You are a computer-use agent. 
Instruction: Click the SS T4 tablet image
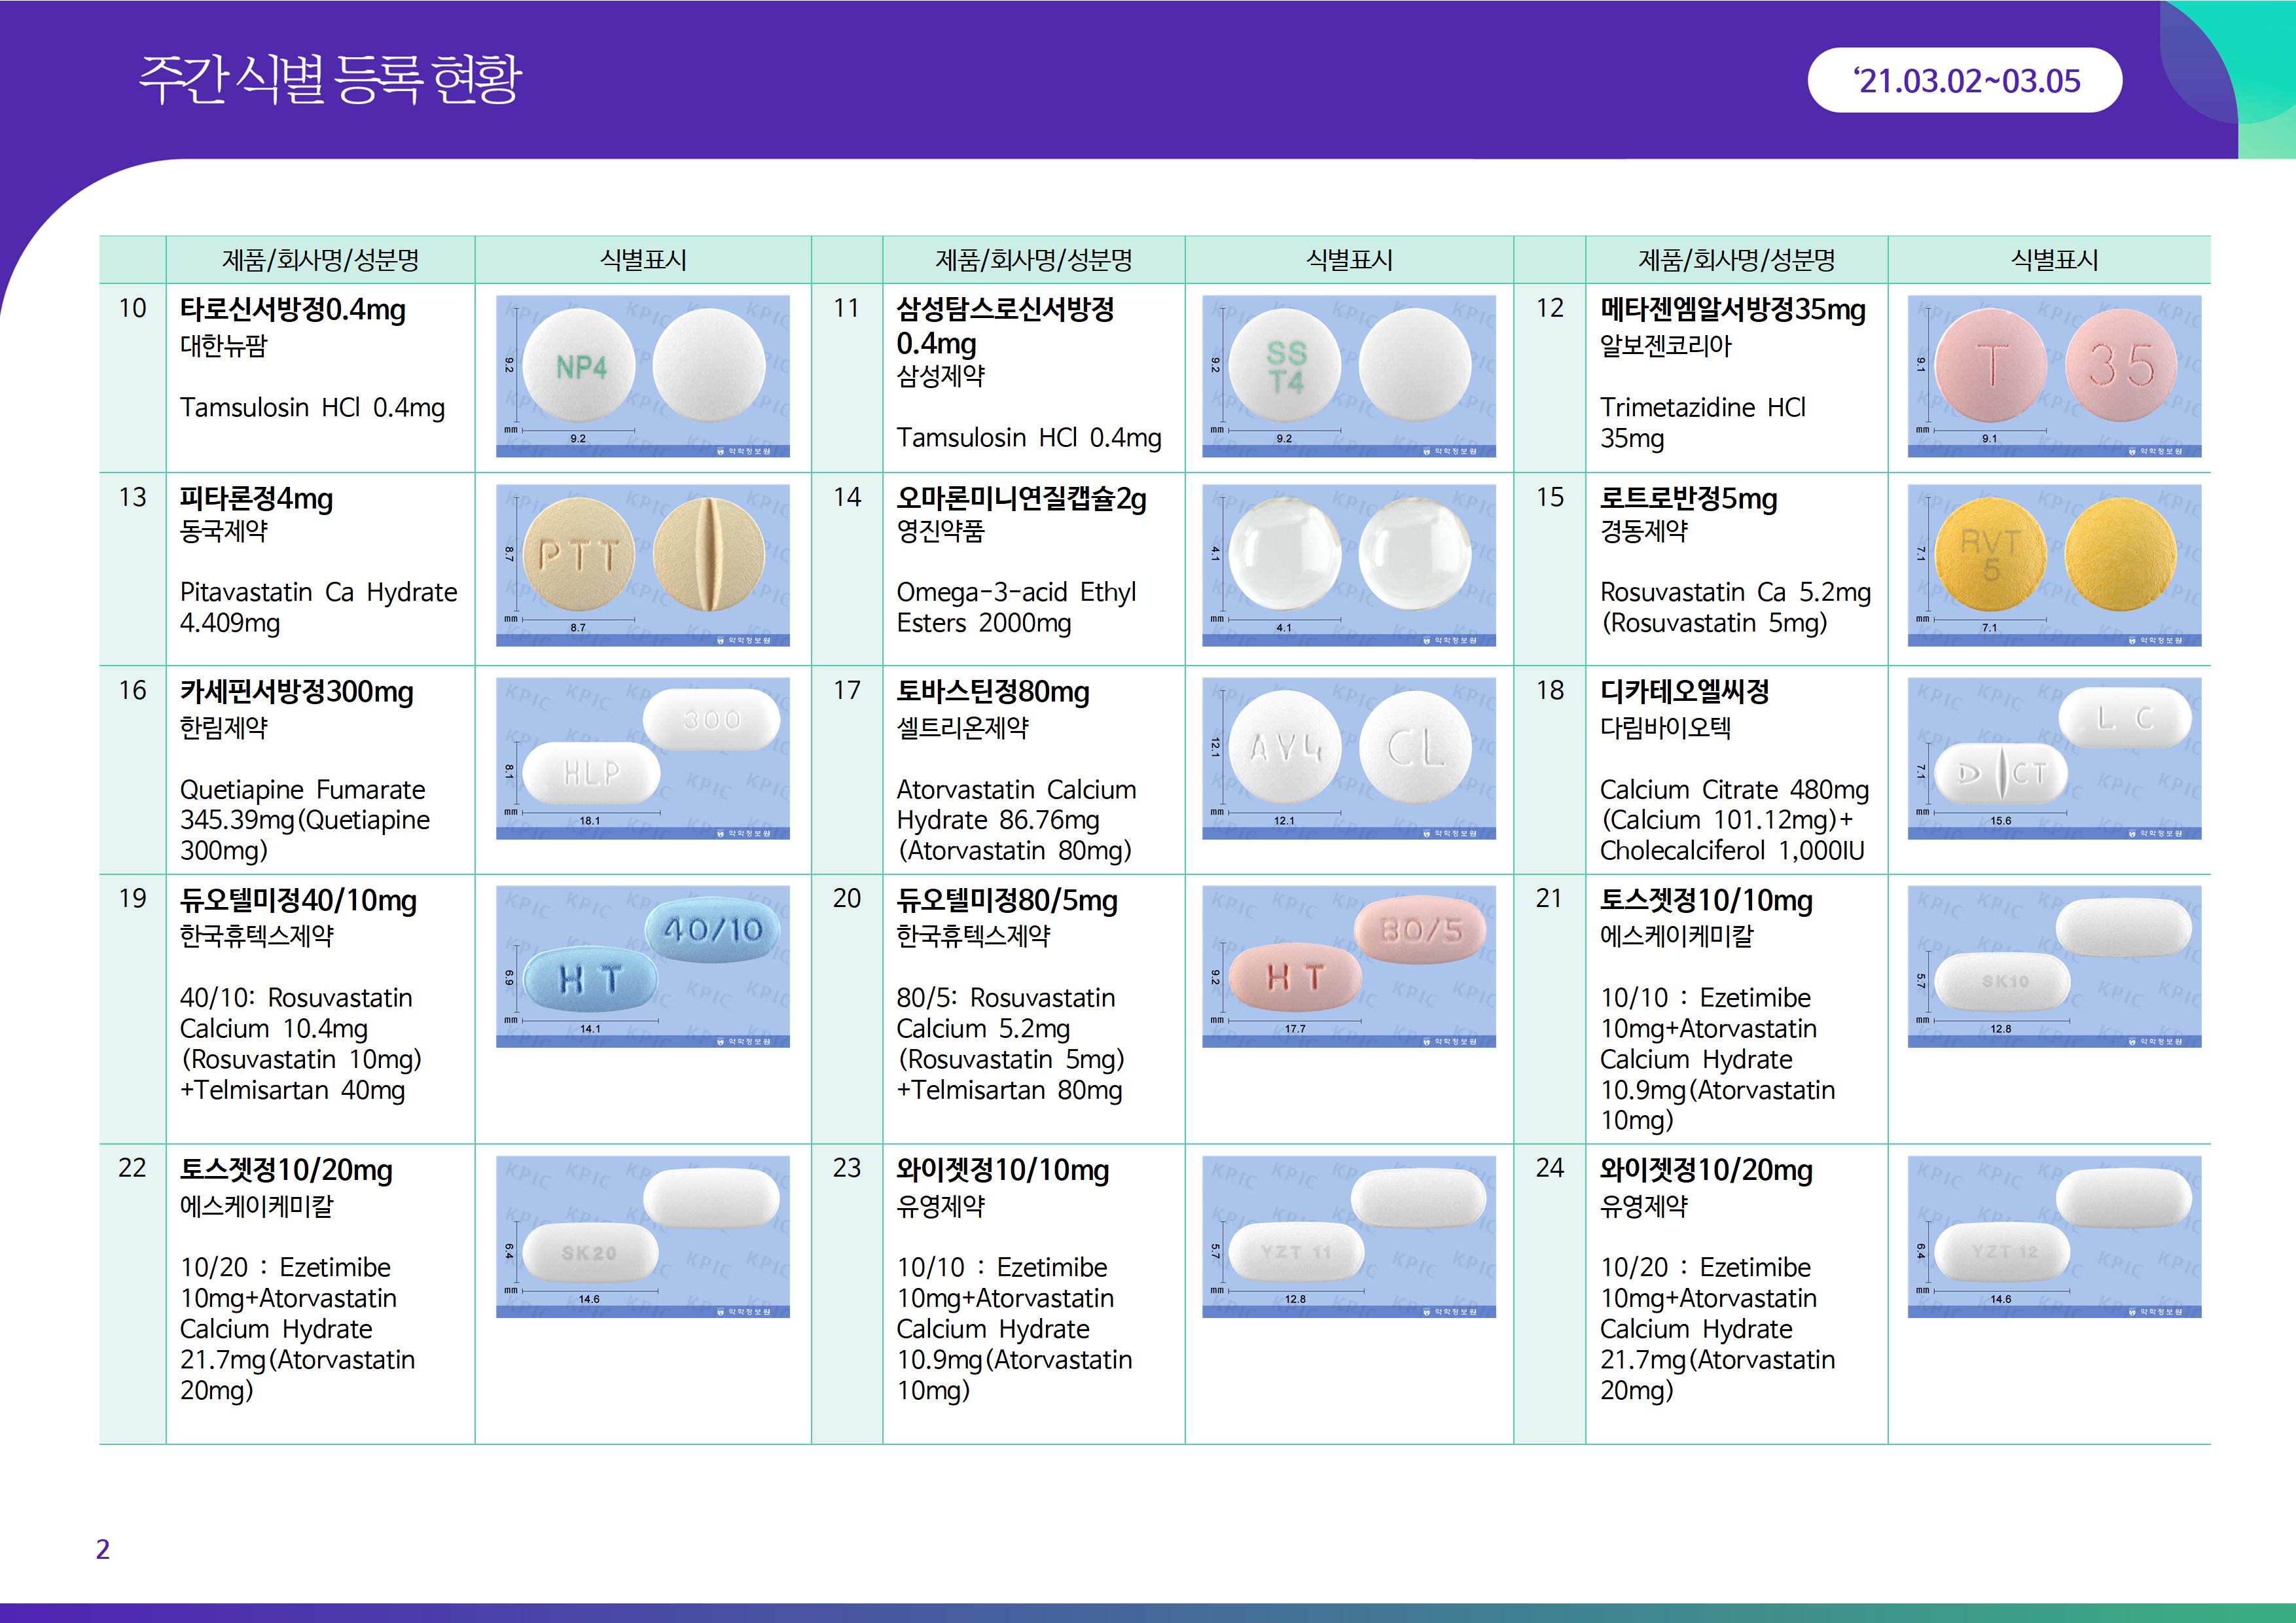point(1348,375)
